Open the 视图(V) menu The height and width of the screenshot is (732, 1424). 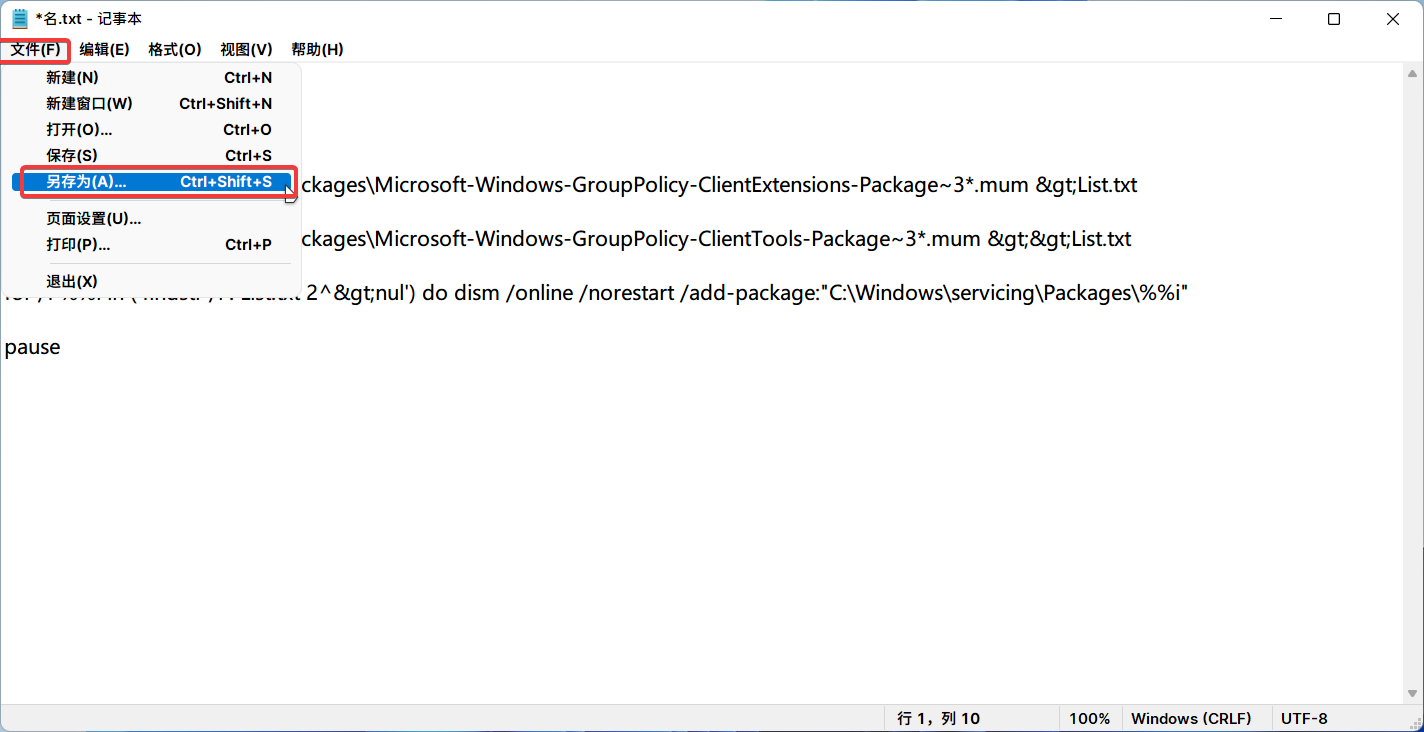click(246, 49)
